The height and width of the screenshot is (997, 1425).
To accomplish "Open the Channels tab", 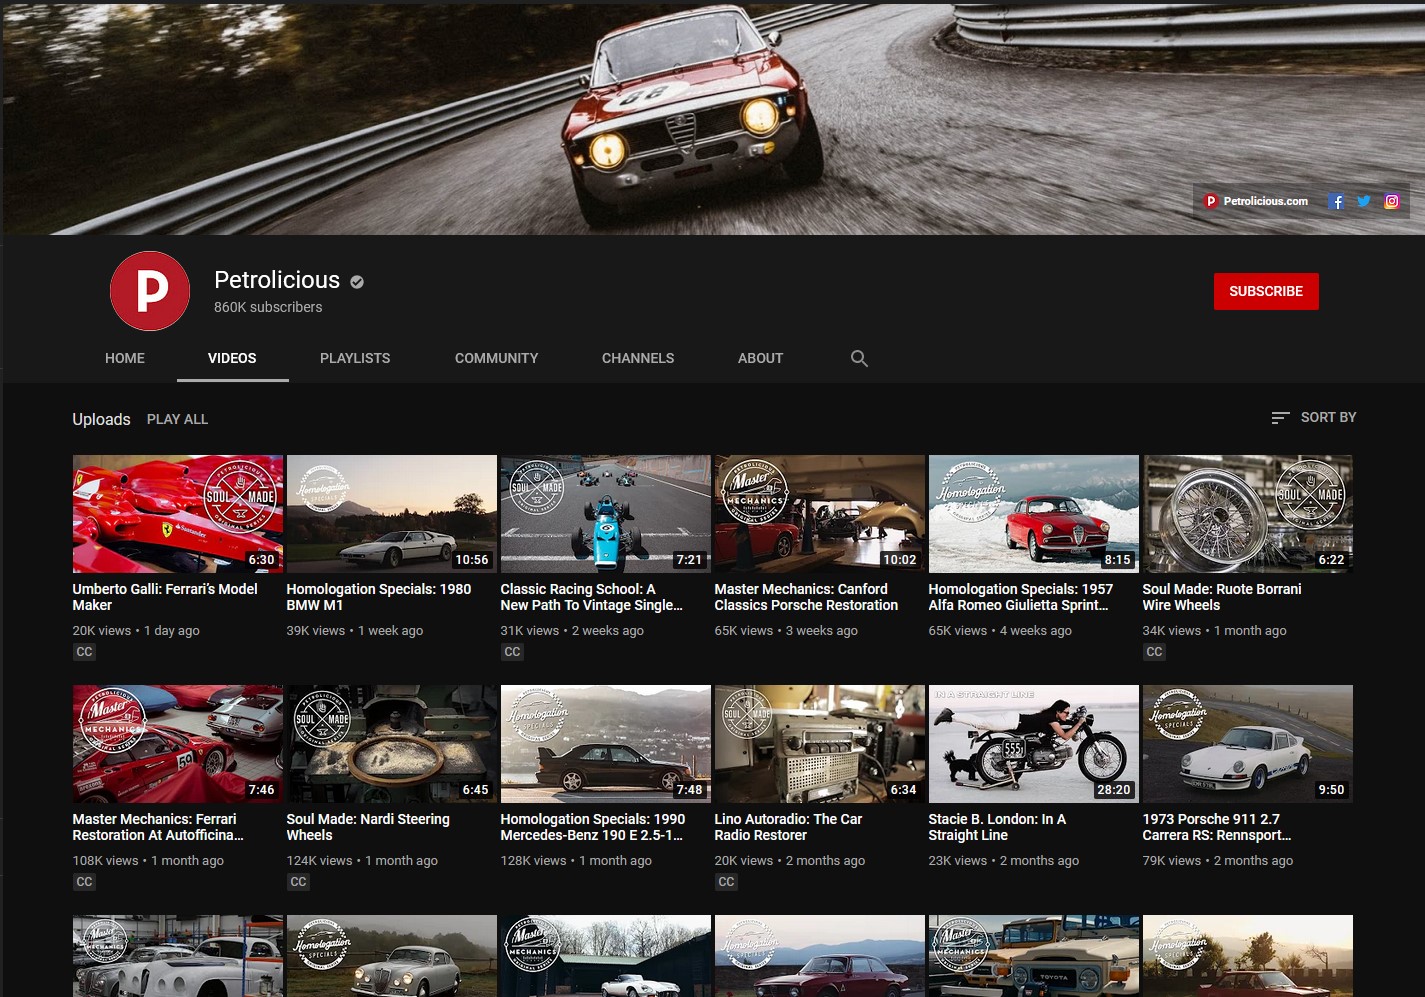I will click(x=638, y=358).
